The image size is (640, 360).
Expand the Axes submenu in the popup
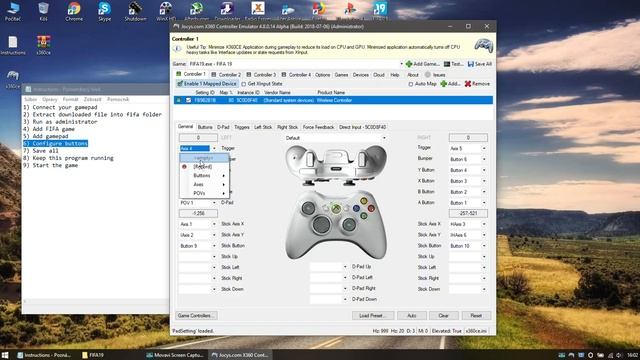click(x=204, y=184)
